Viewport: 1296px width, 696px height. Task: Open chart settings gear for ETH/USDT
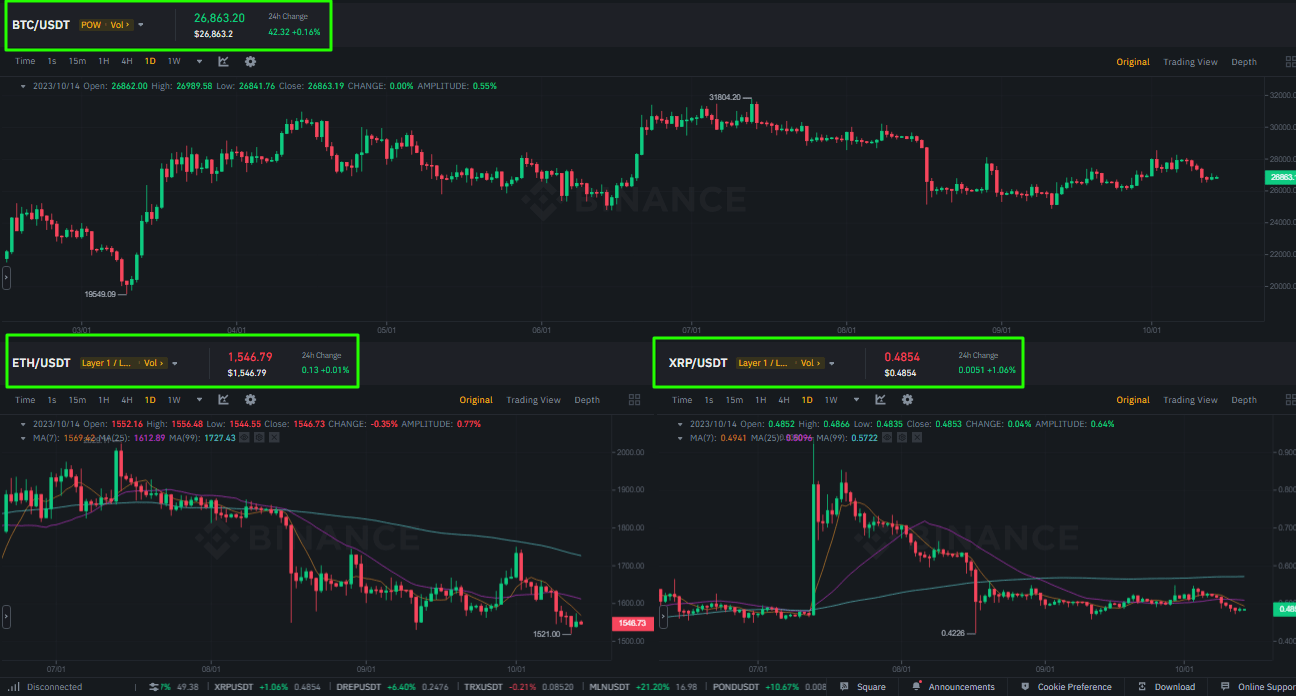(250, 399)
